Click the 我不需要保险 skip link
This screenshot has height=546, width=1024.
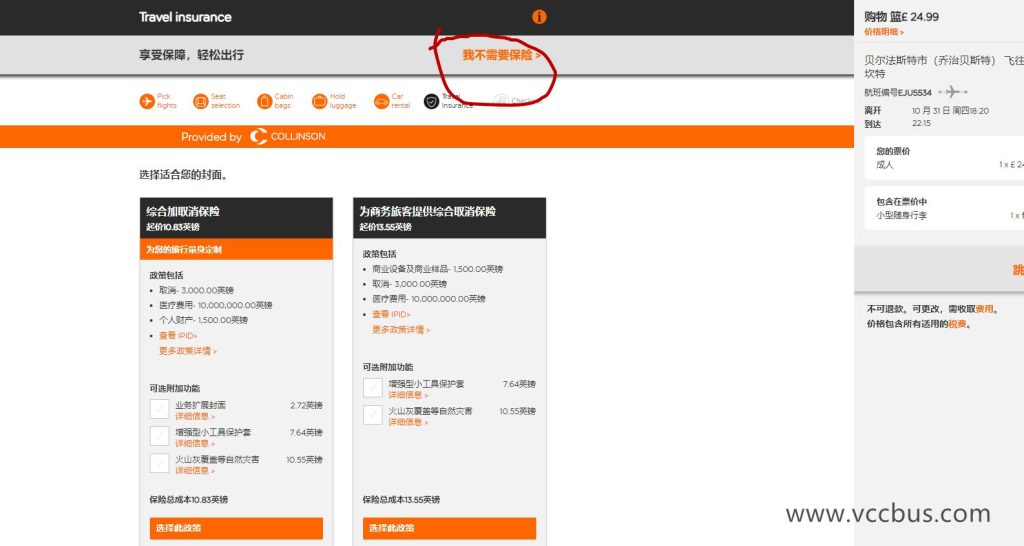pos(501,55)
